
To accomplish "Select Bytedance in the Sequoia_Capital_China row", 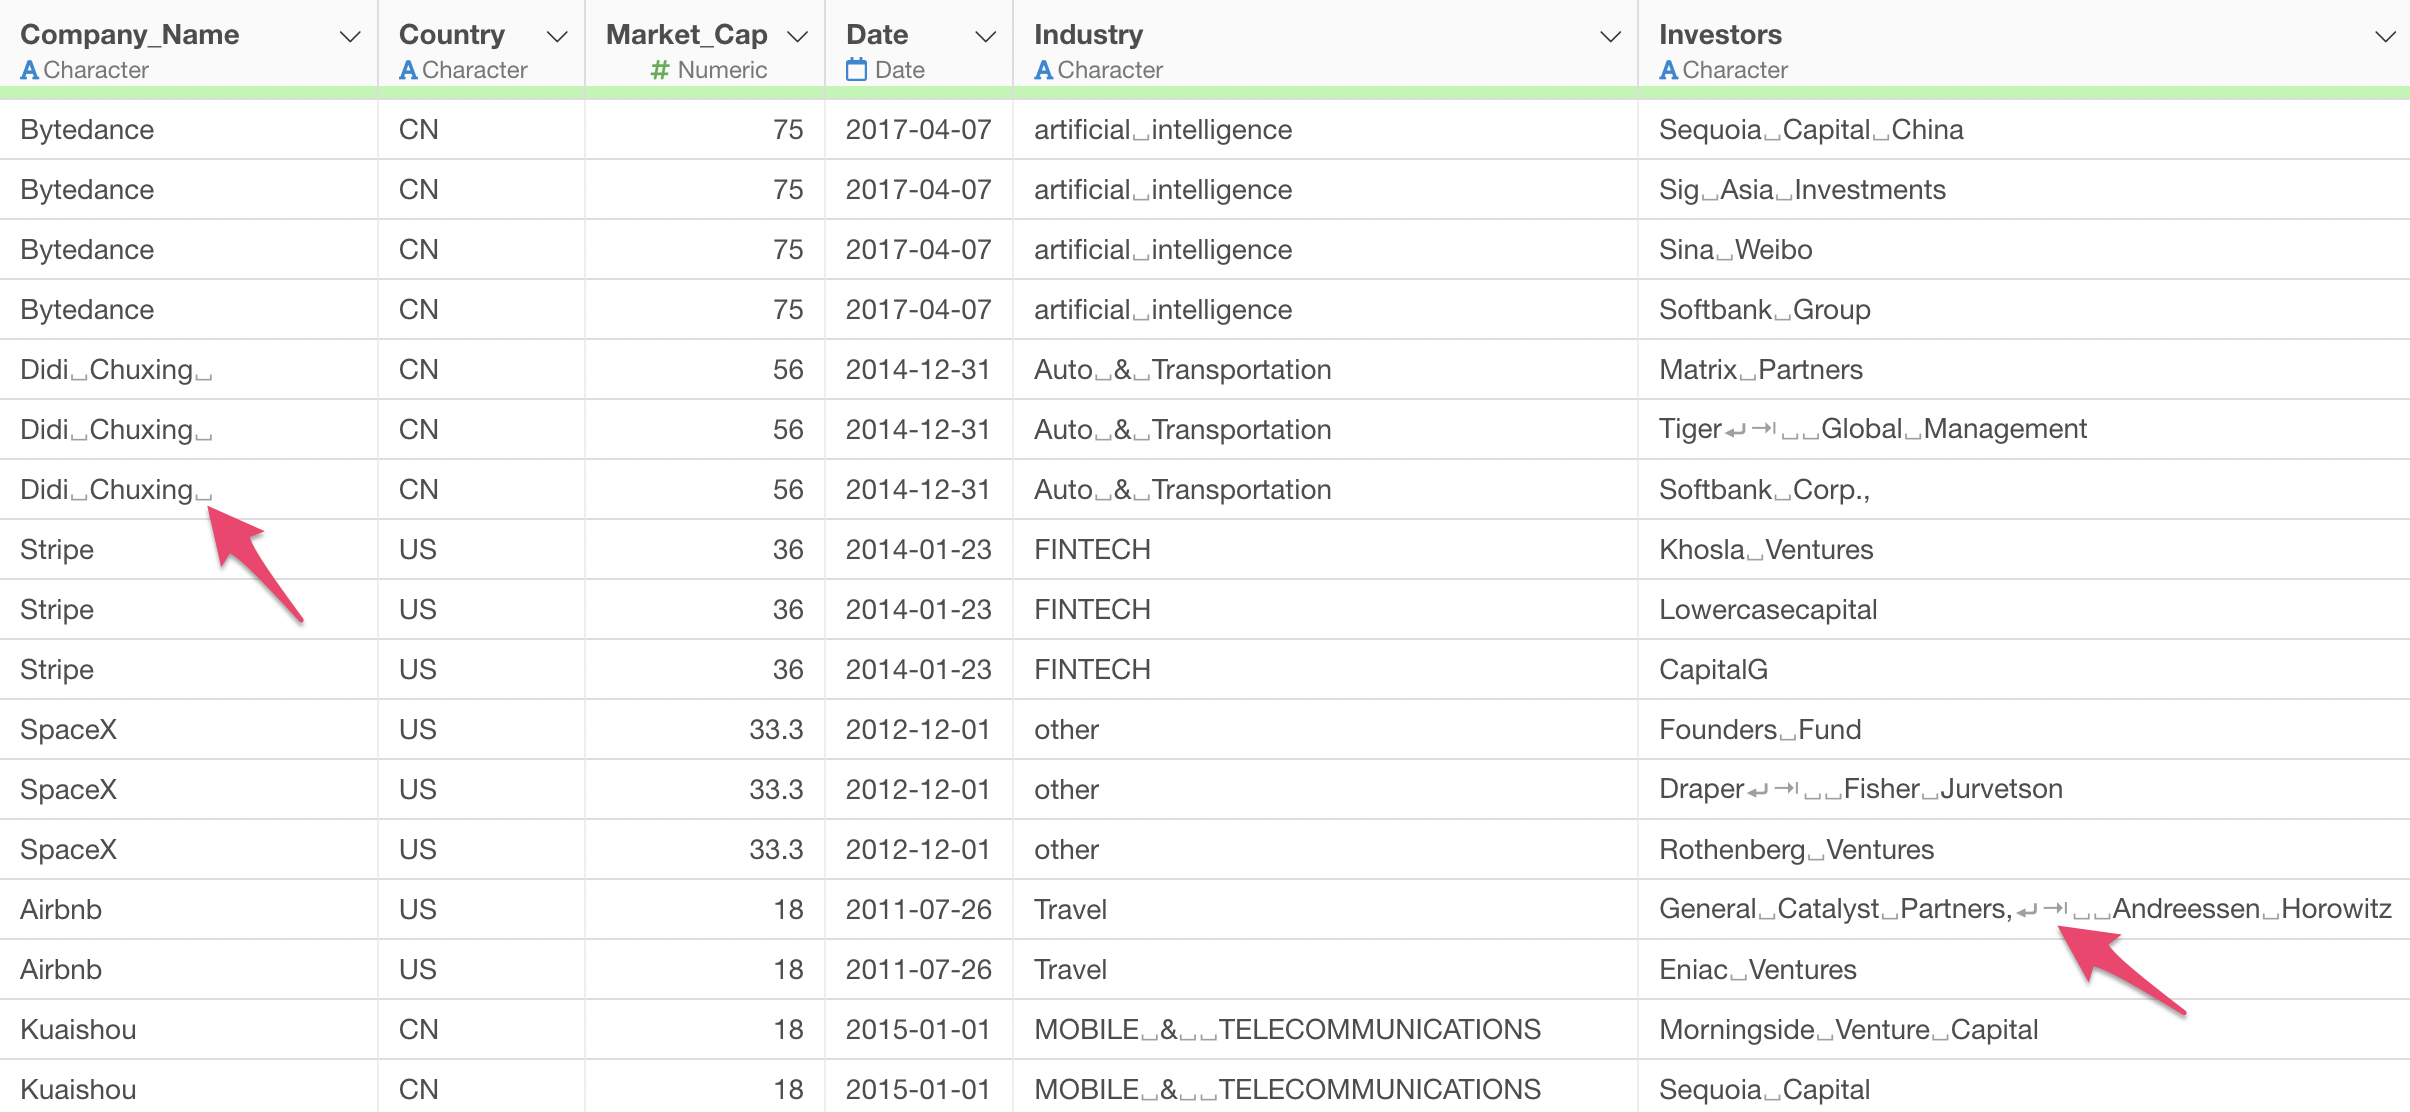I will point(189,130).
